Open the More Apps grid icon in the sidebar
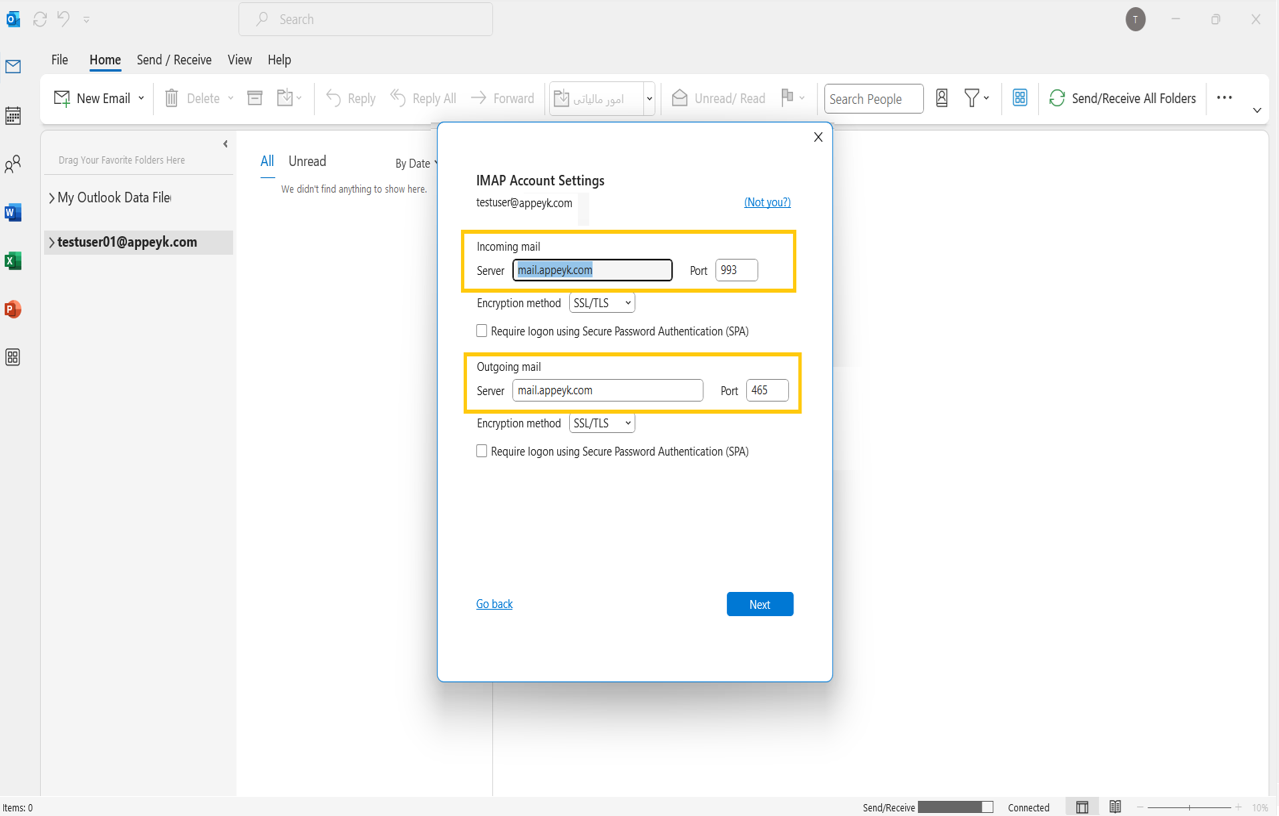The width and height of the screenshot is (1279, 816). point(13,357)
